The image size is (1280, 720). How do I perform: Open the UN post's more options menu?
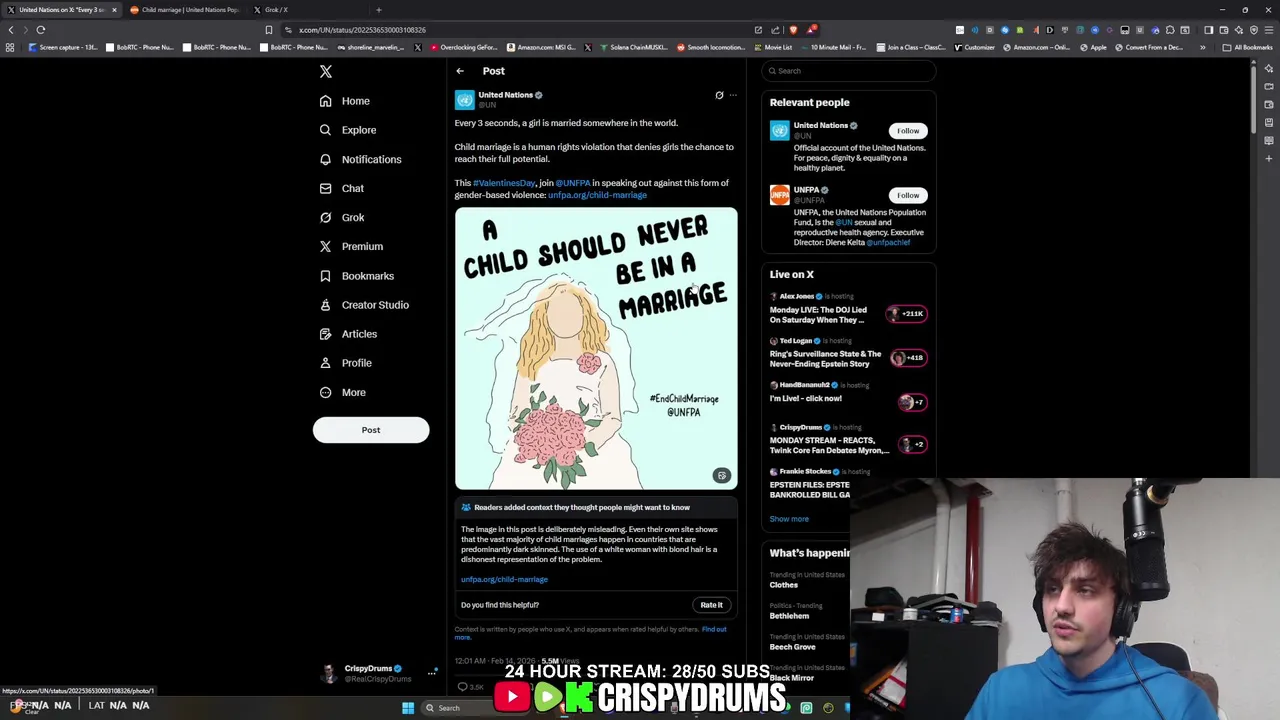[733, 95]
